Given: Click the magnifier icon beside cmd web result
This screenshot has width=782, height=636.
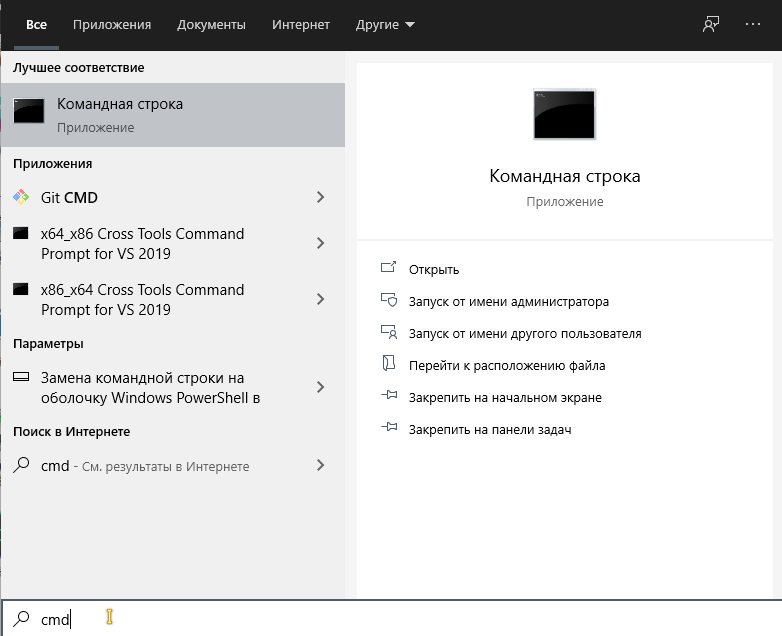Looking at the screenshot, I should pyautogui.click(x=21, y=465).
